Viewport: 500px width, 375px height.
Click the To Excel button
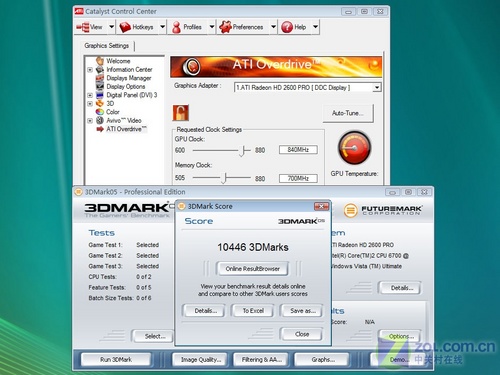253,311
